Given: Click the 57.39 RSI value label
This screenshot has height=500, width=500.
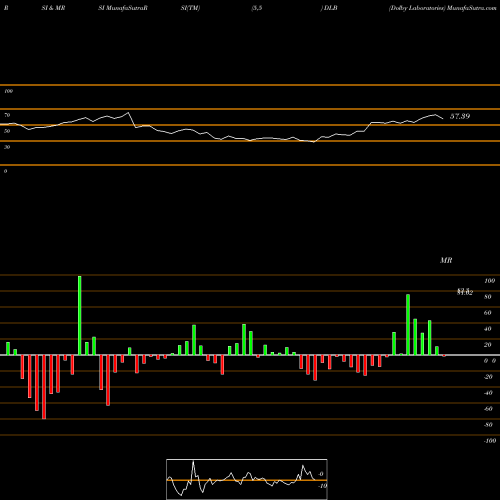Looking at the screenshot, I should tap(460, 116).
